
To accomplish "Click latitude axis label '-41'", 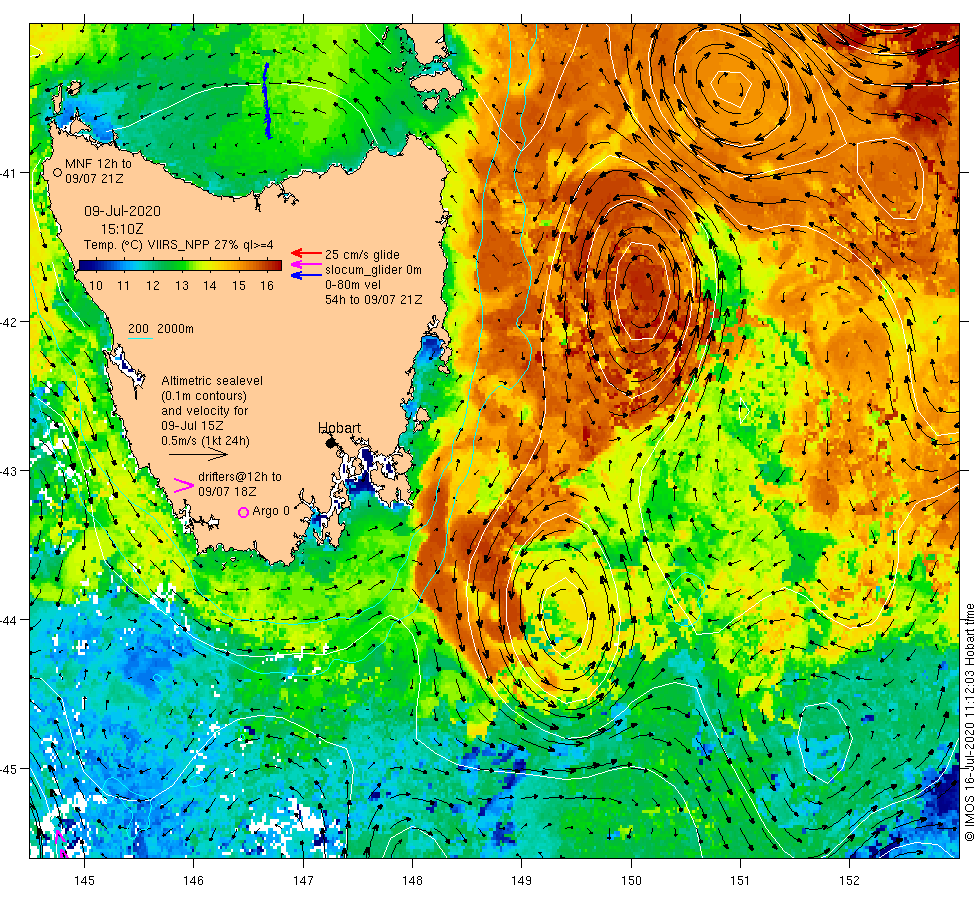I will 9,173.
